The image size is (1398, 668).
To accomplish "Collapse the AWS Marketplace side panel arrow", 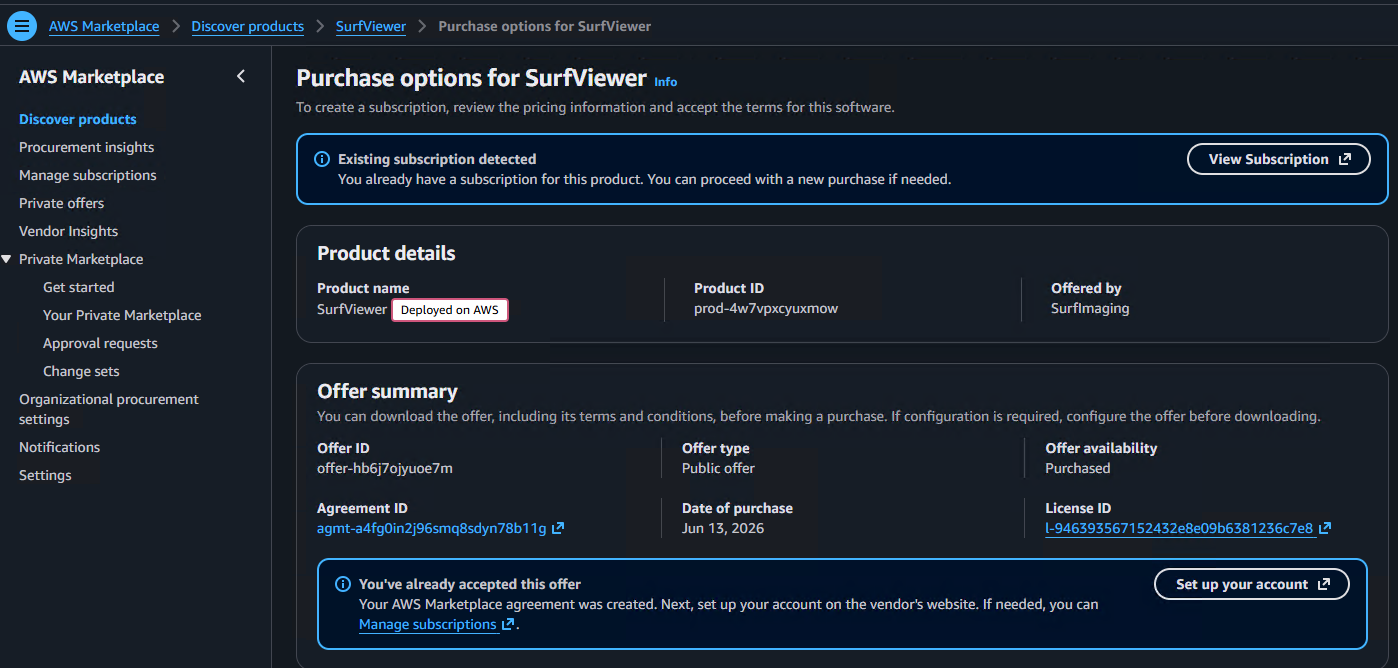I will (x=240, y=76).
